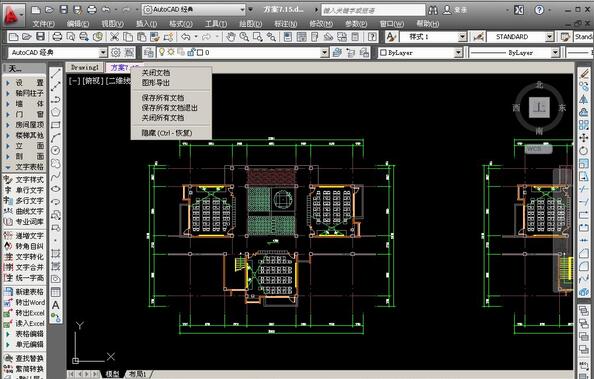Switch to the Drawing1 tab

(85, 67)
